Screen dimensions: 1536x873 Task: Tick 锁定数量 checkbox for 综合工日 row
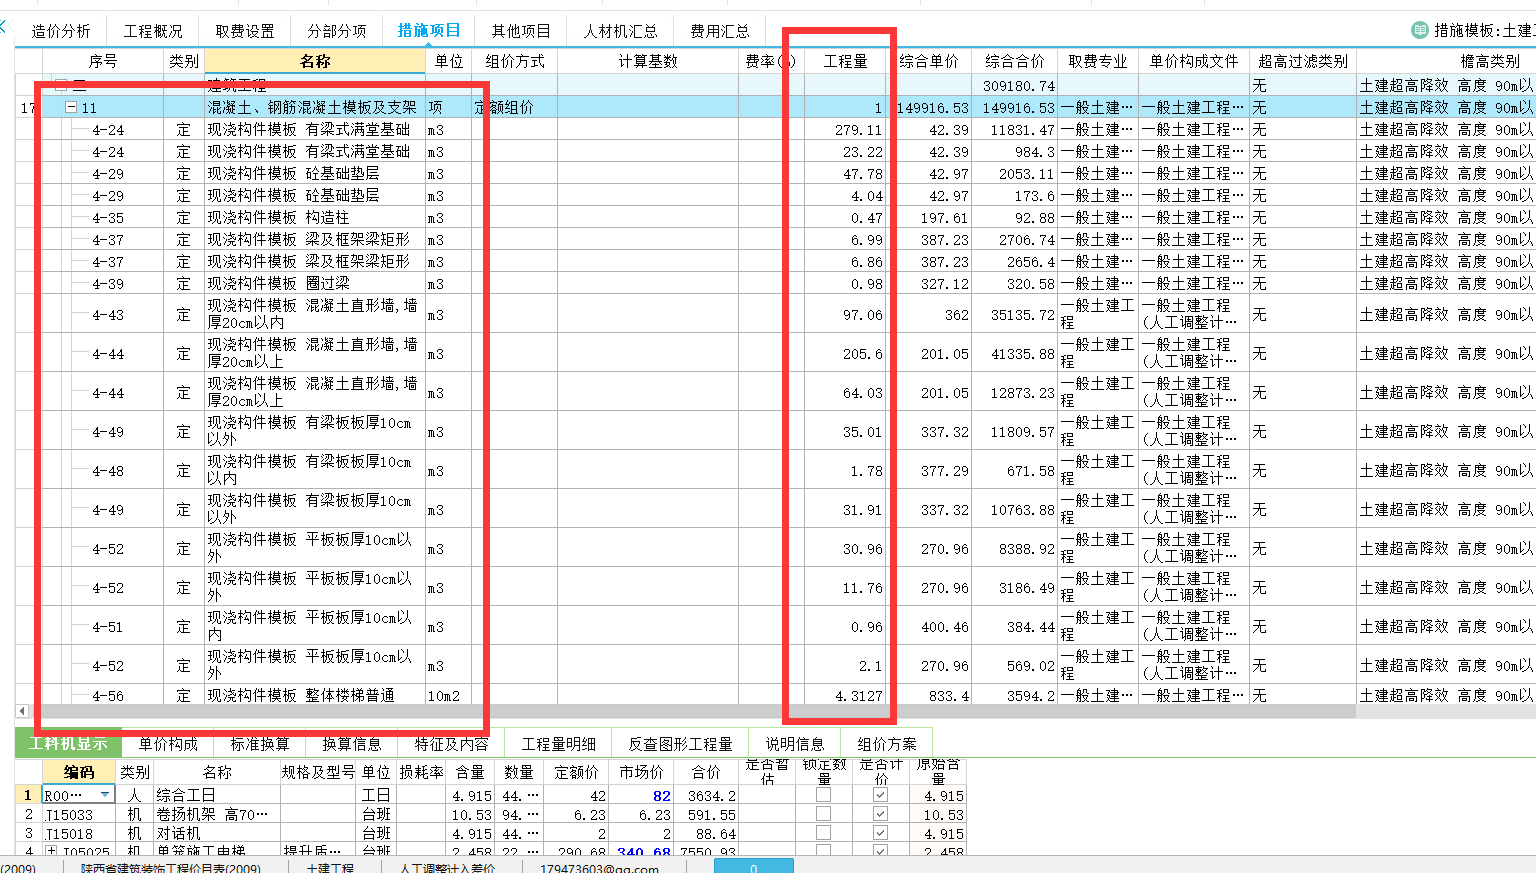tap(823, 795)
